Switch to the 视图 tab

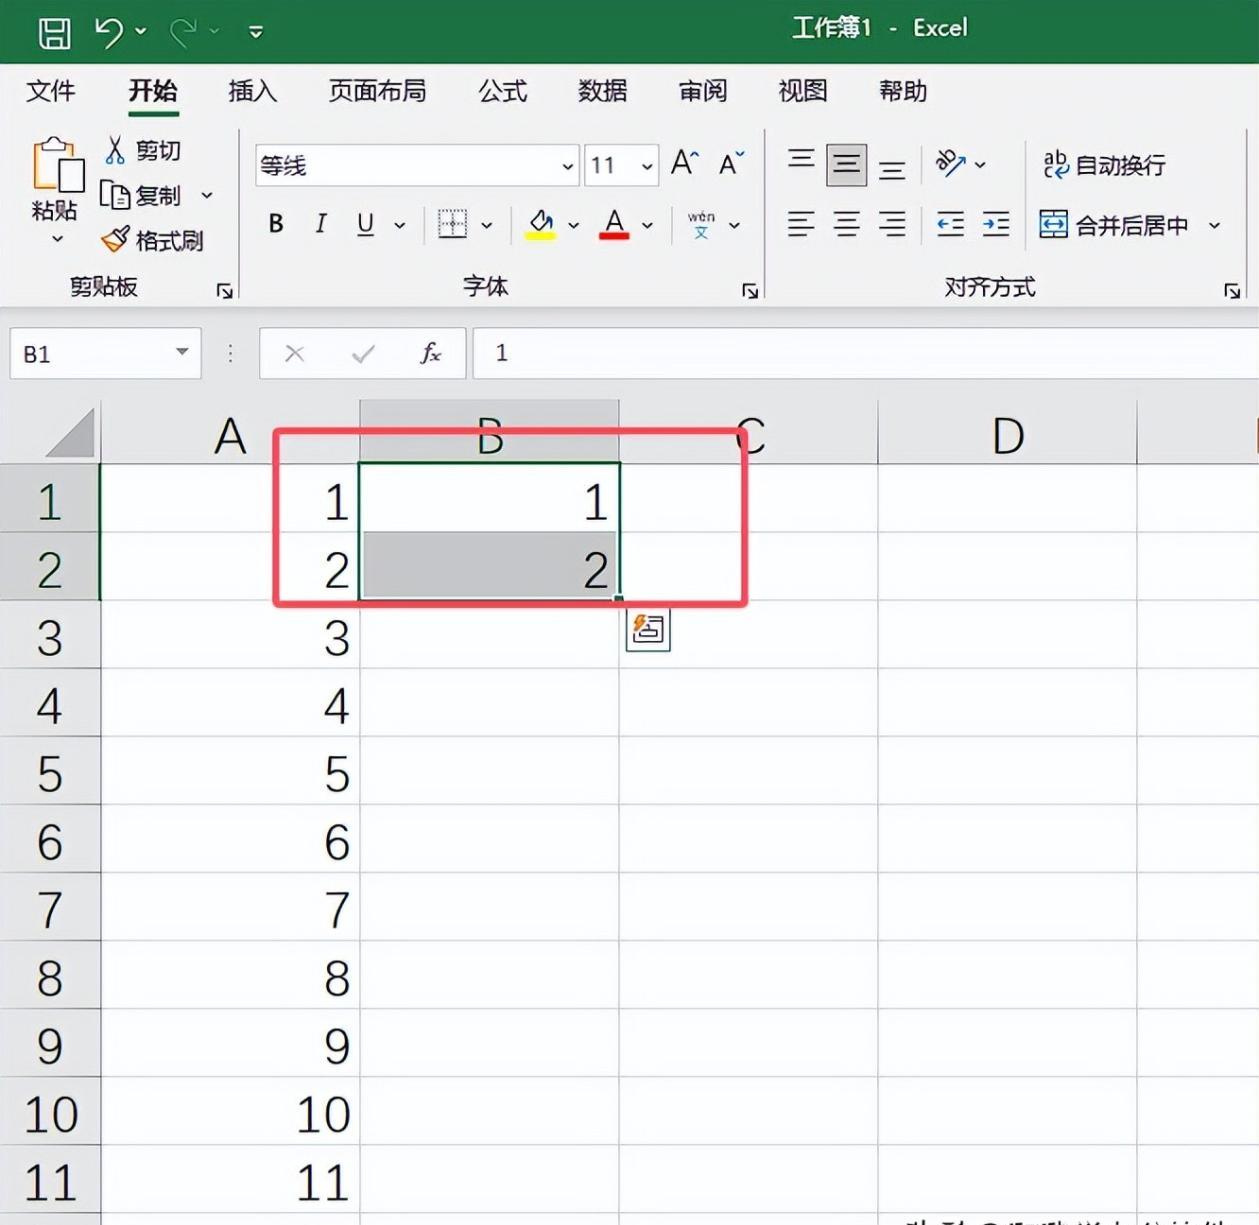802,91
